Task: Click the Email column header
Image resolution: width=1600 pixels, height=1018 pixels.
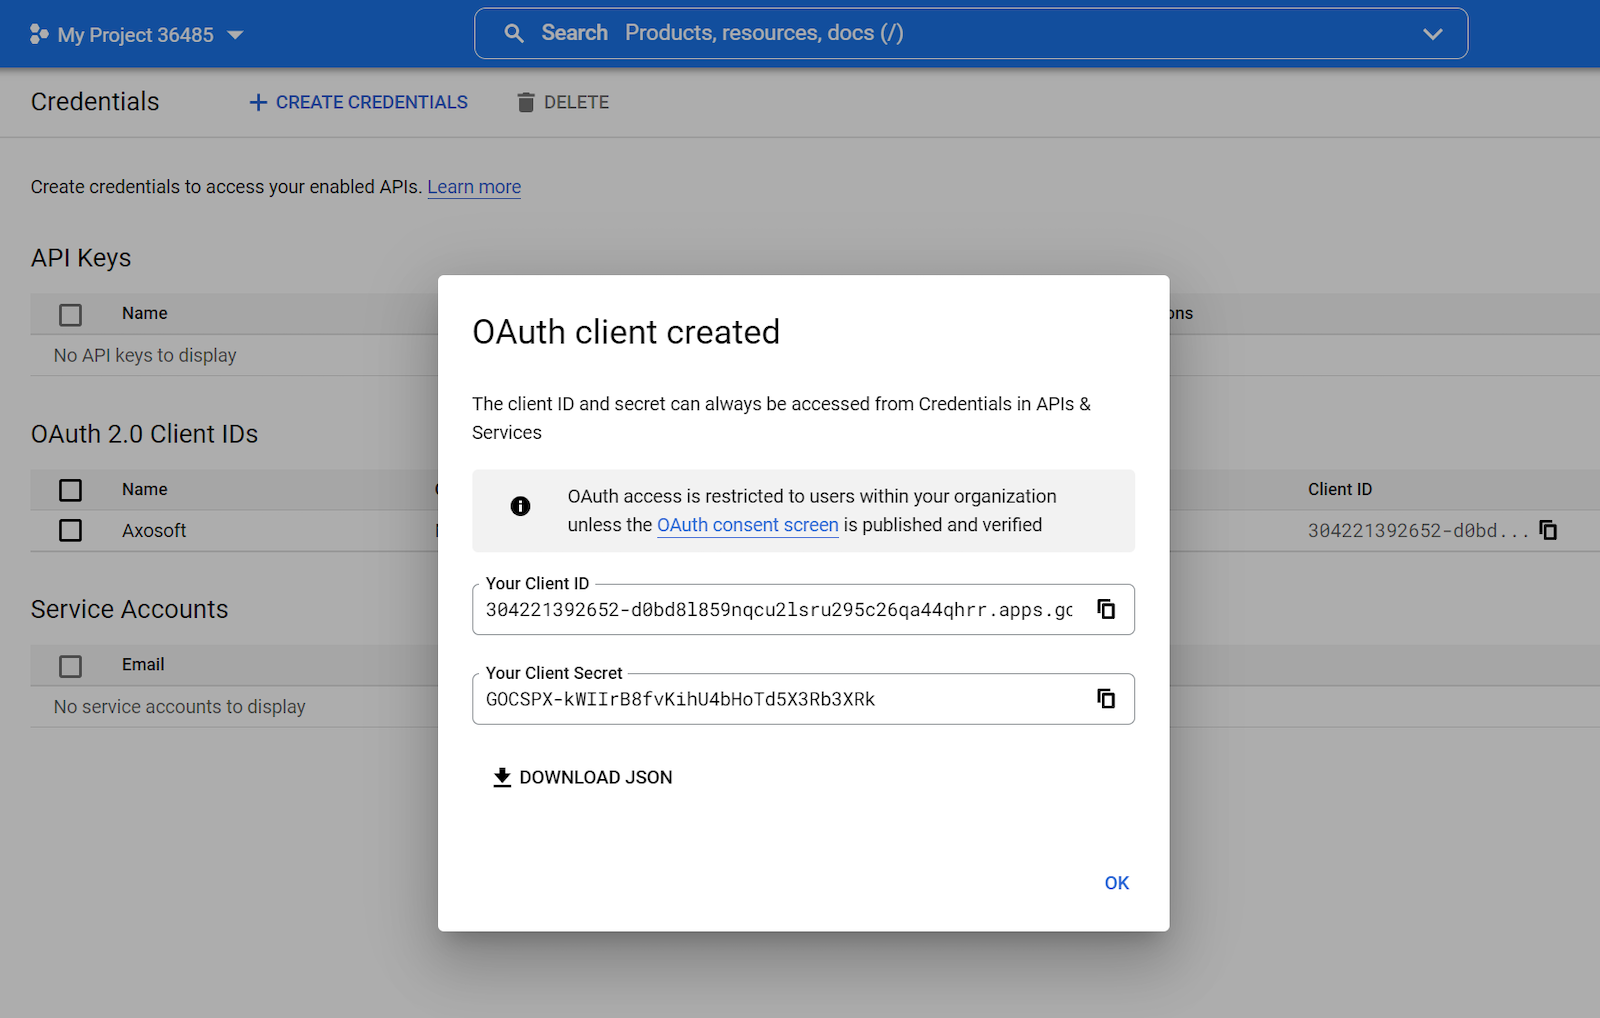Action: click(x=143, y=664)
